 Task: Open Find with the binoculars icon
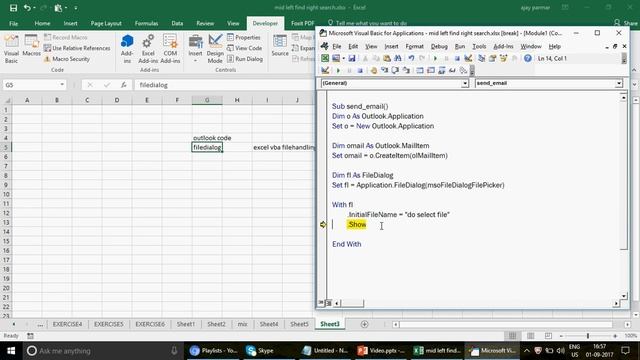tap(398, 58)
